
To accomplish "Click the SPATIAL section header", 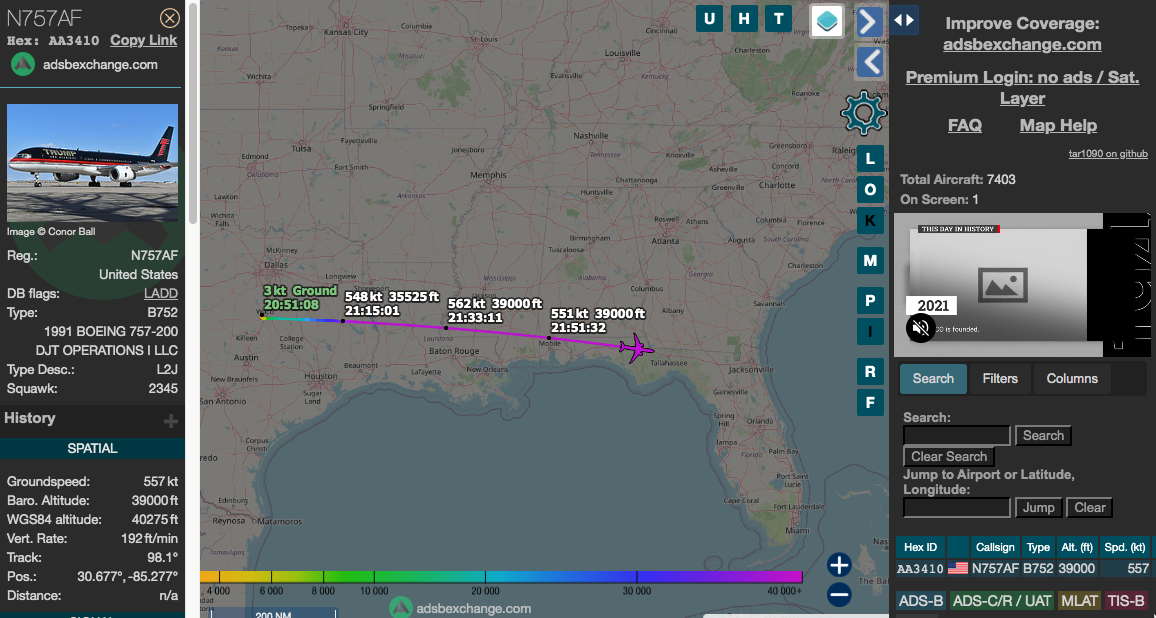I will [92, 448].
